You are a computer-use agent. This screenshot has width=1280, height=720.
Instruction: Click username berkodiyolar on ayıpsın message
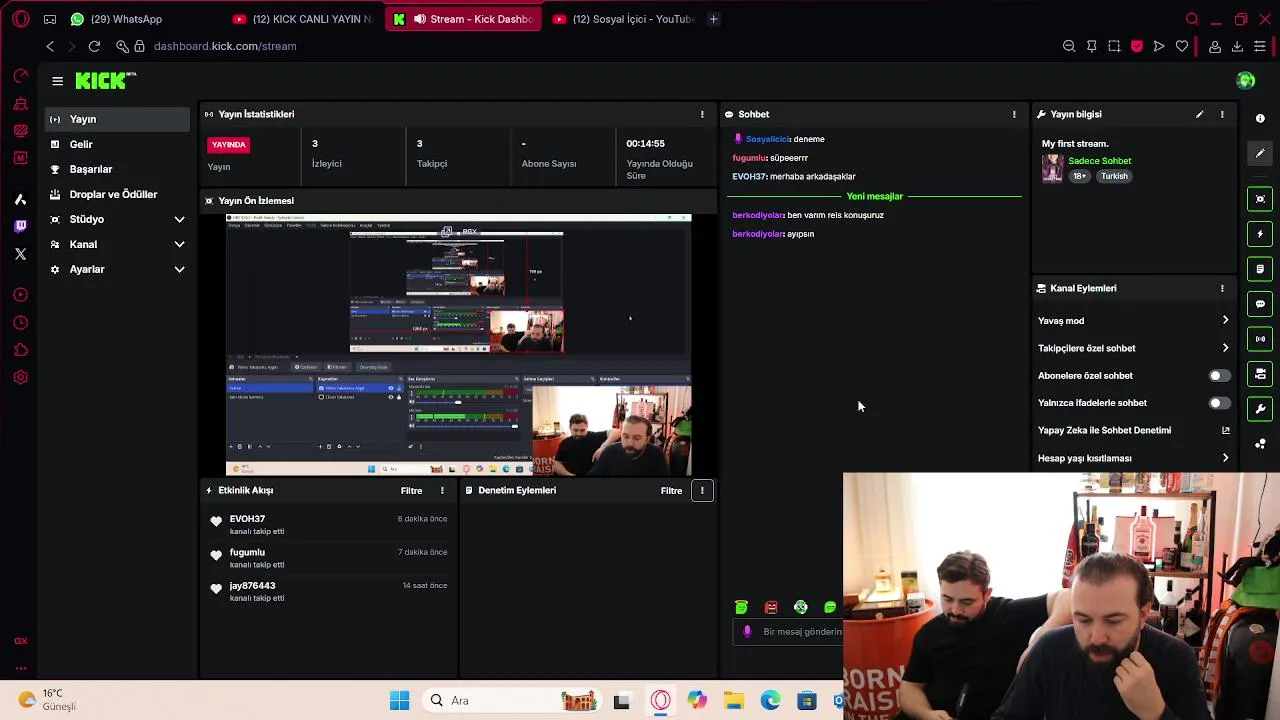click(757, 234)
